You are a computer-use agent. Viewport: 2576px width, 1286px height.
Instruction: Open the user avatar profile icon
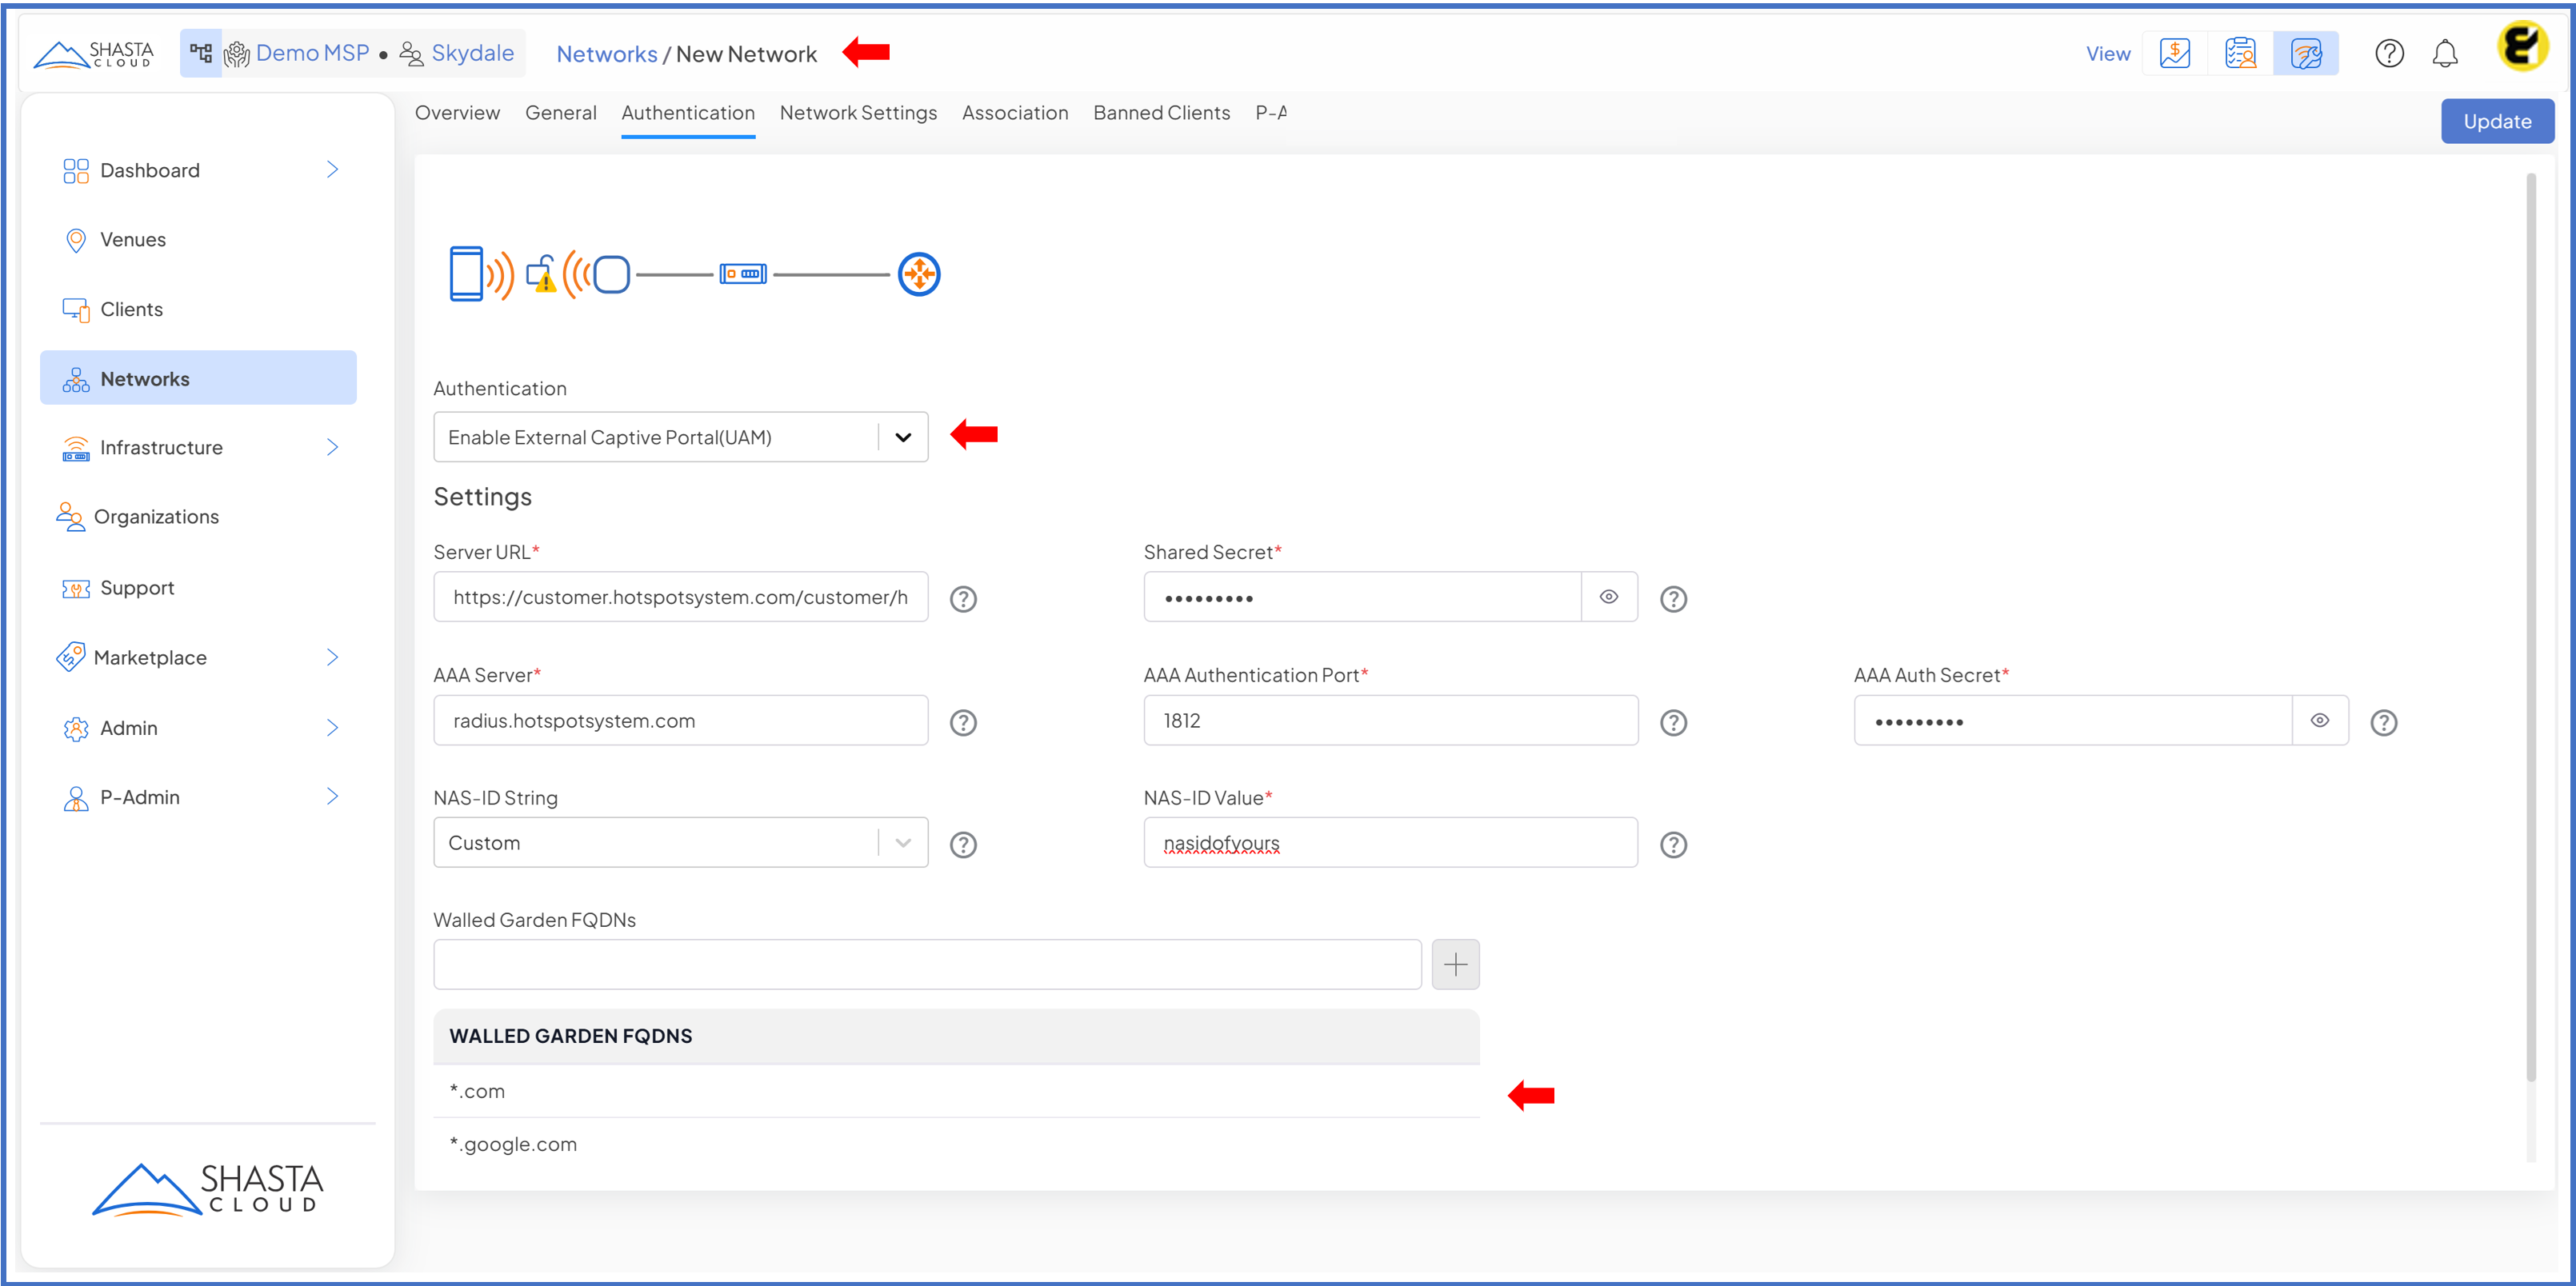coord(2521,47)
